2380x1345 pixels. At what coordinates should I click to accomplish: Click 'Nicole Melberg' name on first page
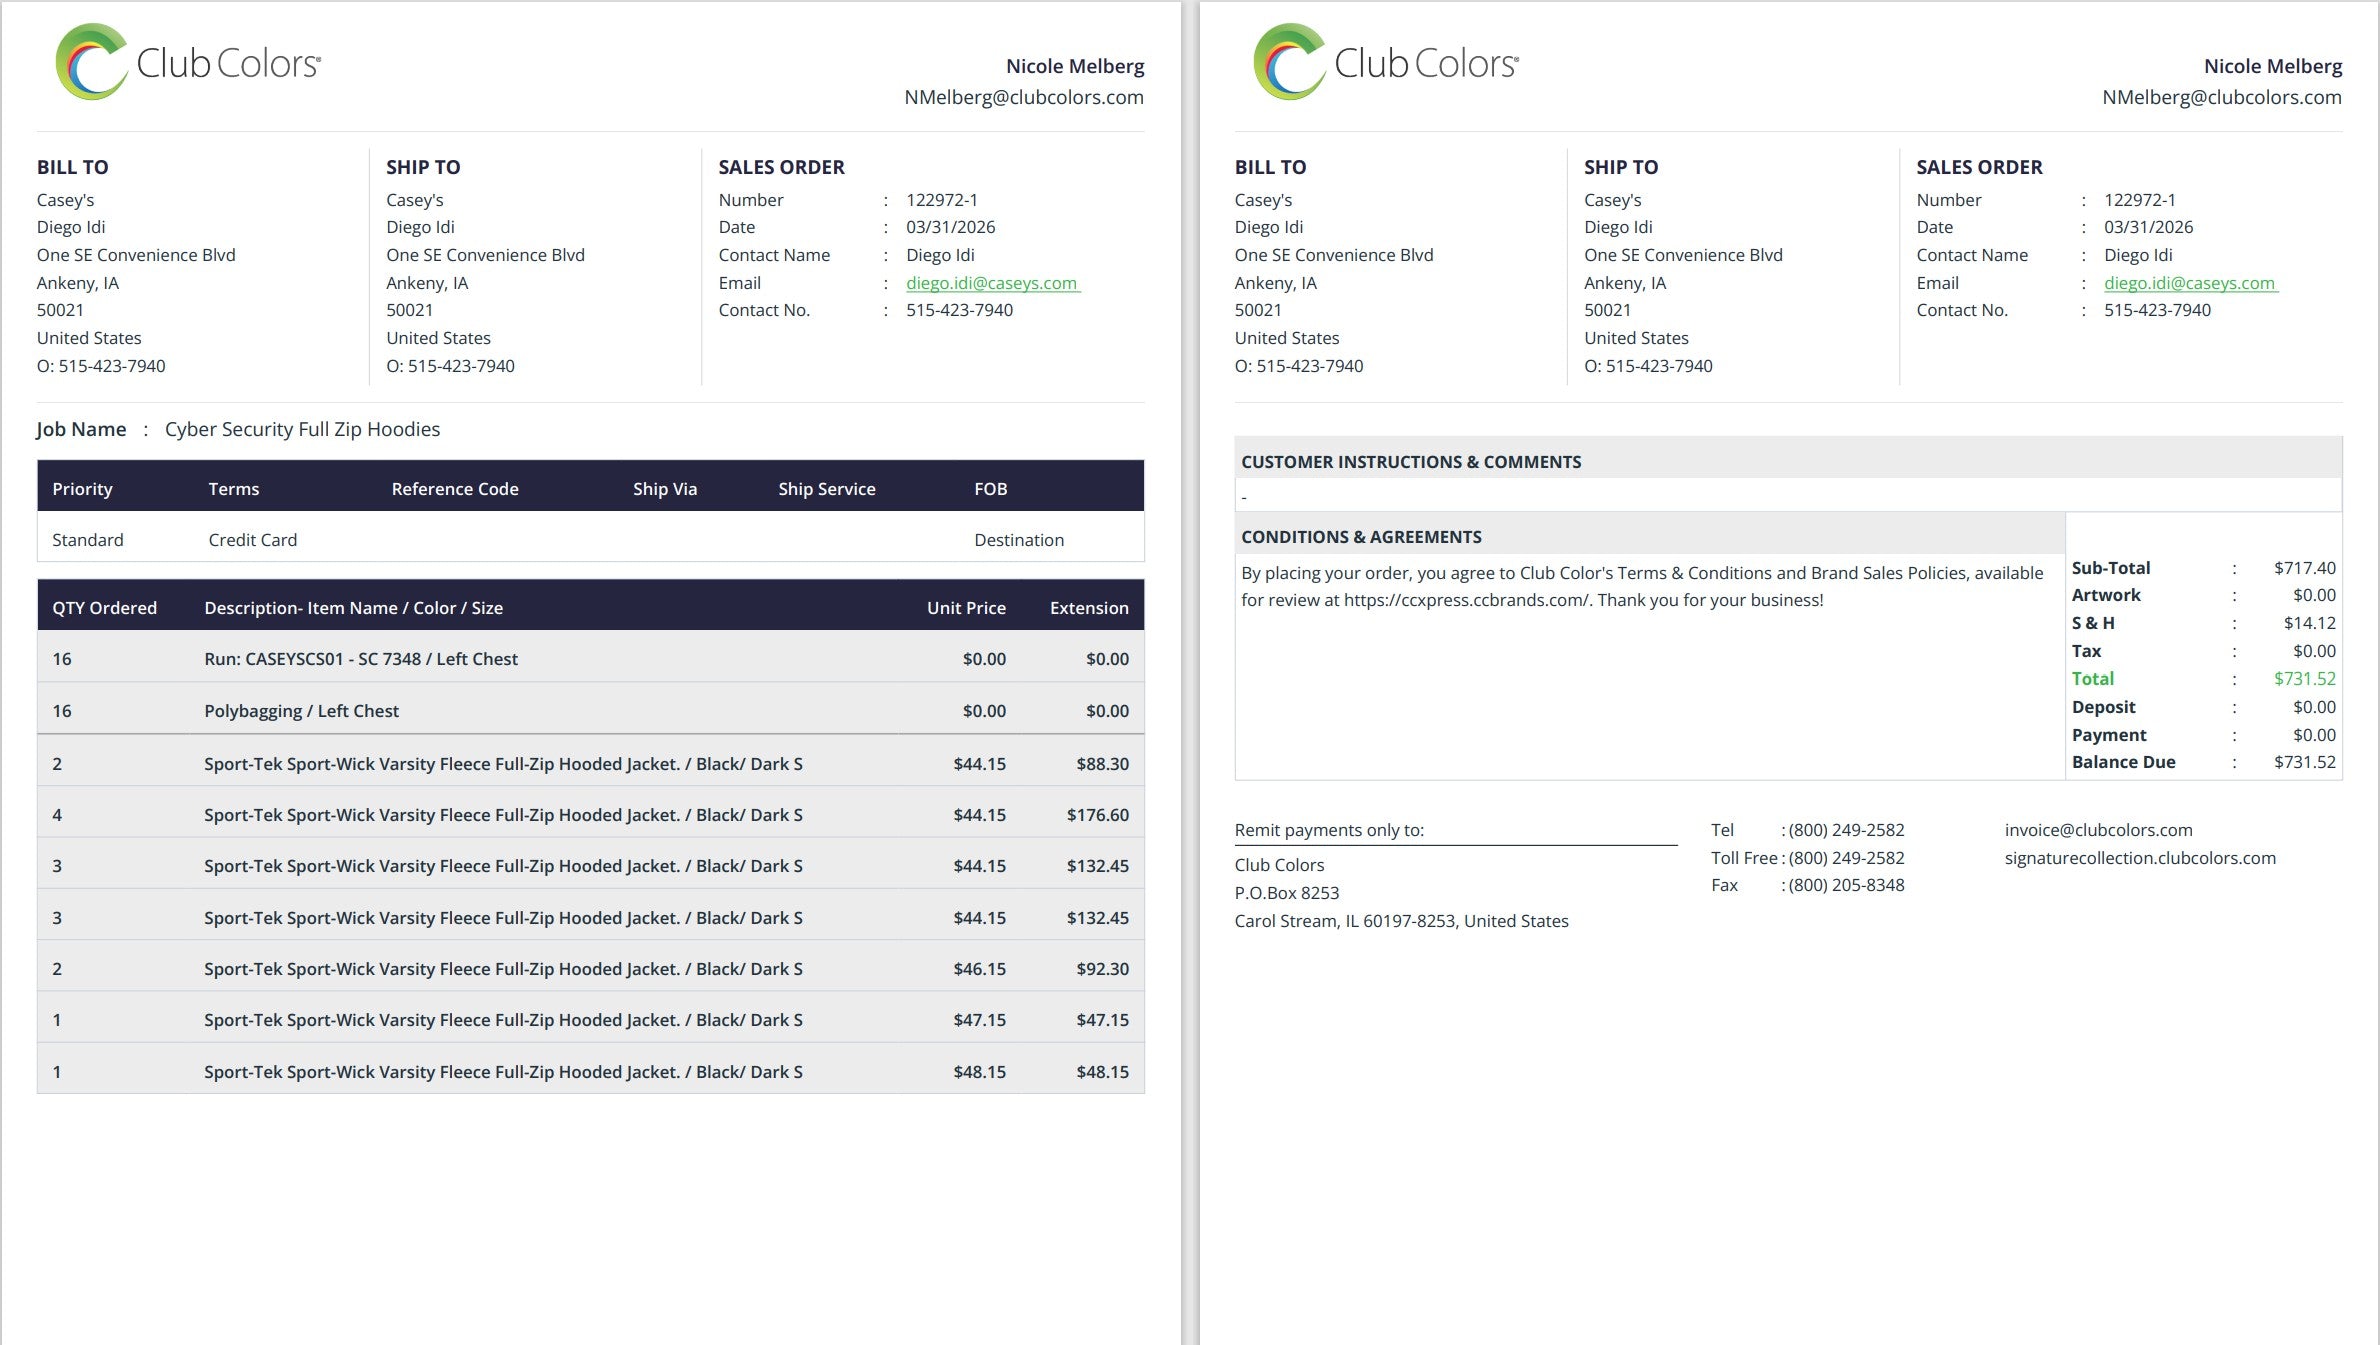coord(1075,66)
